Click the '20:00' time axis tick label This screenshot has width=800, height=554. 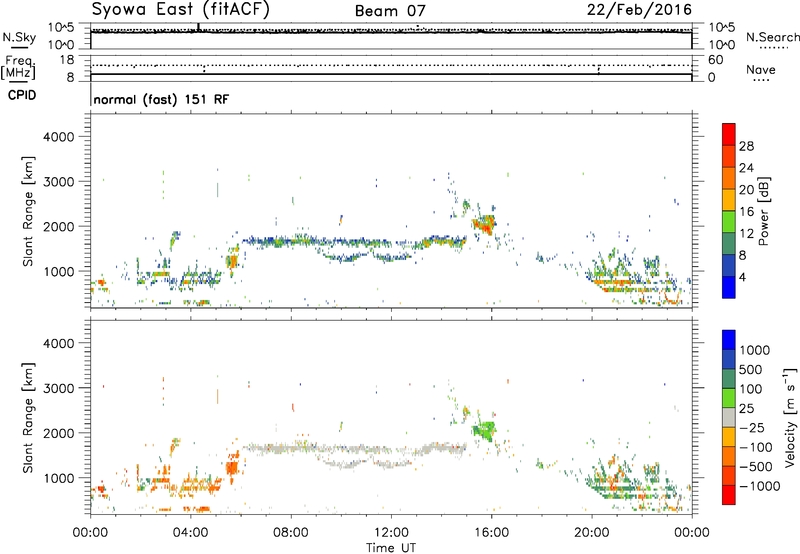point(591,533)
